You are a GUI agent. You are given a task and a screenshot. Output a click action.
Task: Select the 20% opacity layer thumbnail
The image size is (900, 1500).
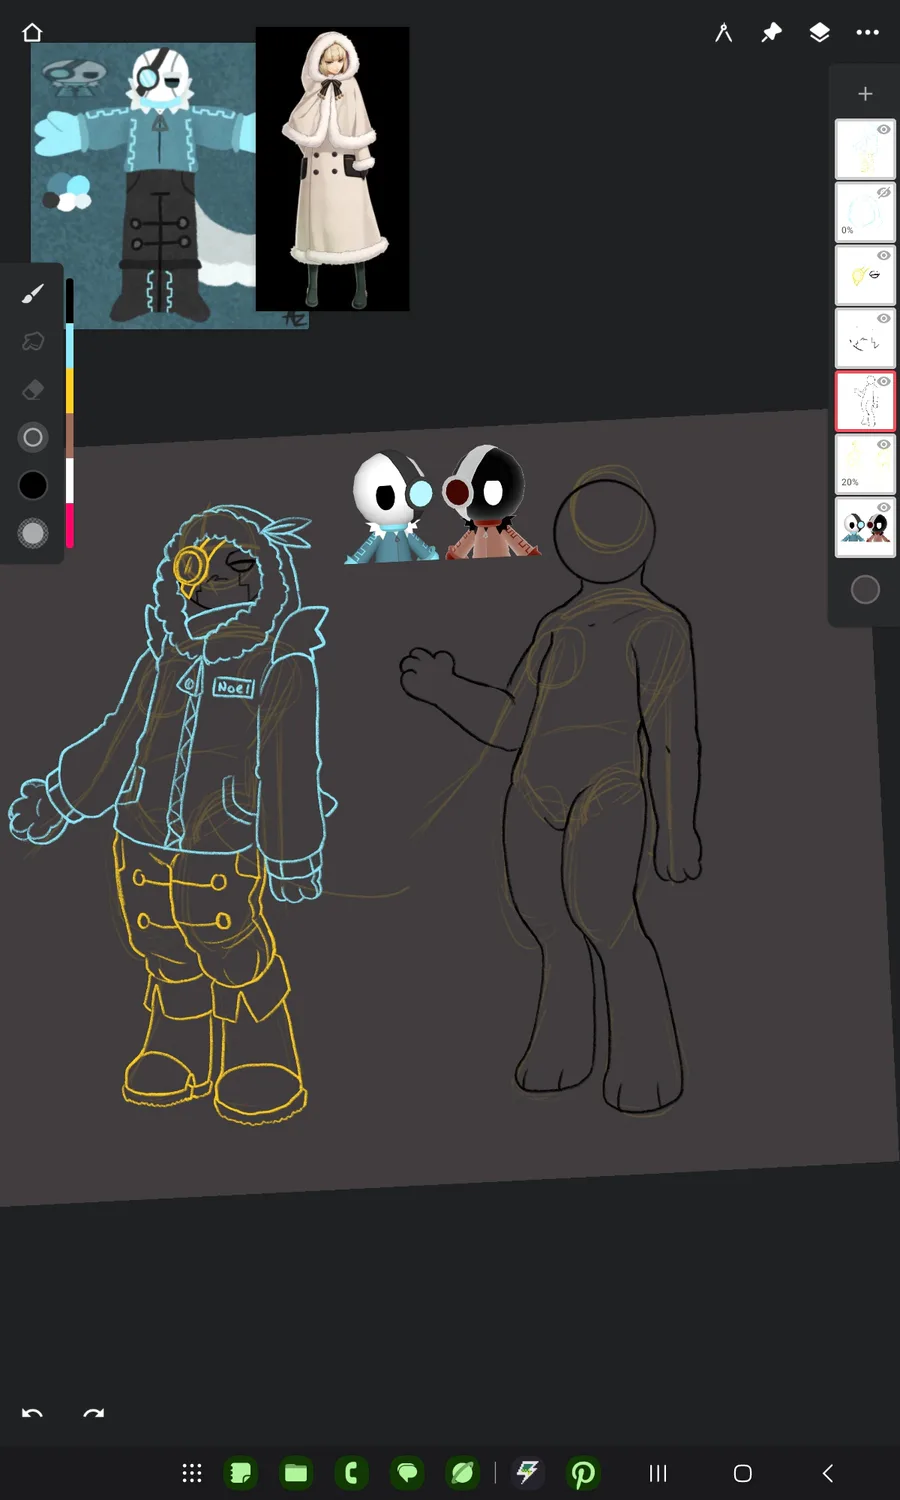(x=865, y=464)
